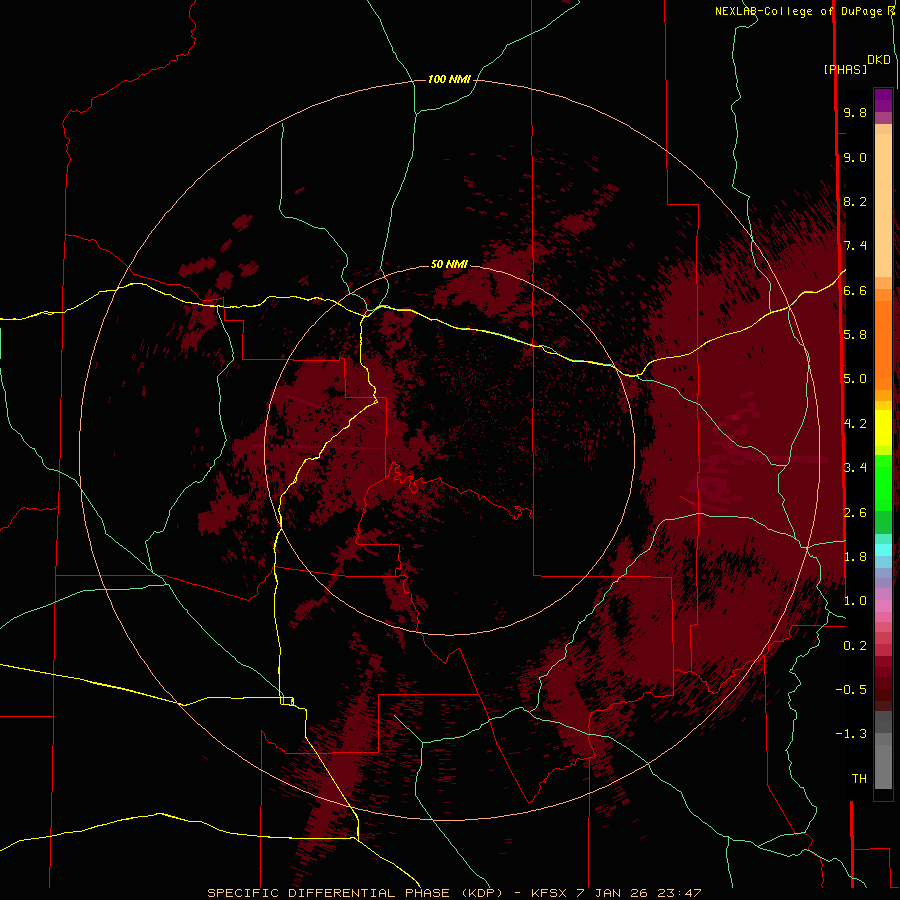The width and height of the screenshot is (900, 900).
Task: Pick the bright green segment of color bar
Action: 883,483
